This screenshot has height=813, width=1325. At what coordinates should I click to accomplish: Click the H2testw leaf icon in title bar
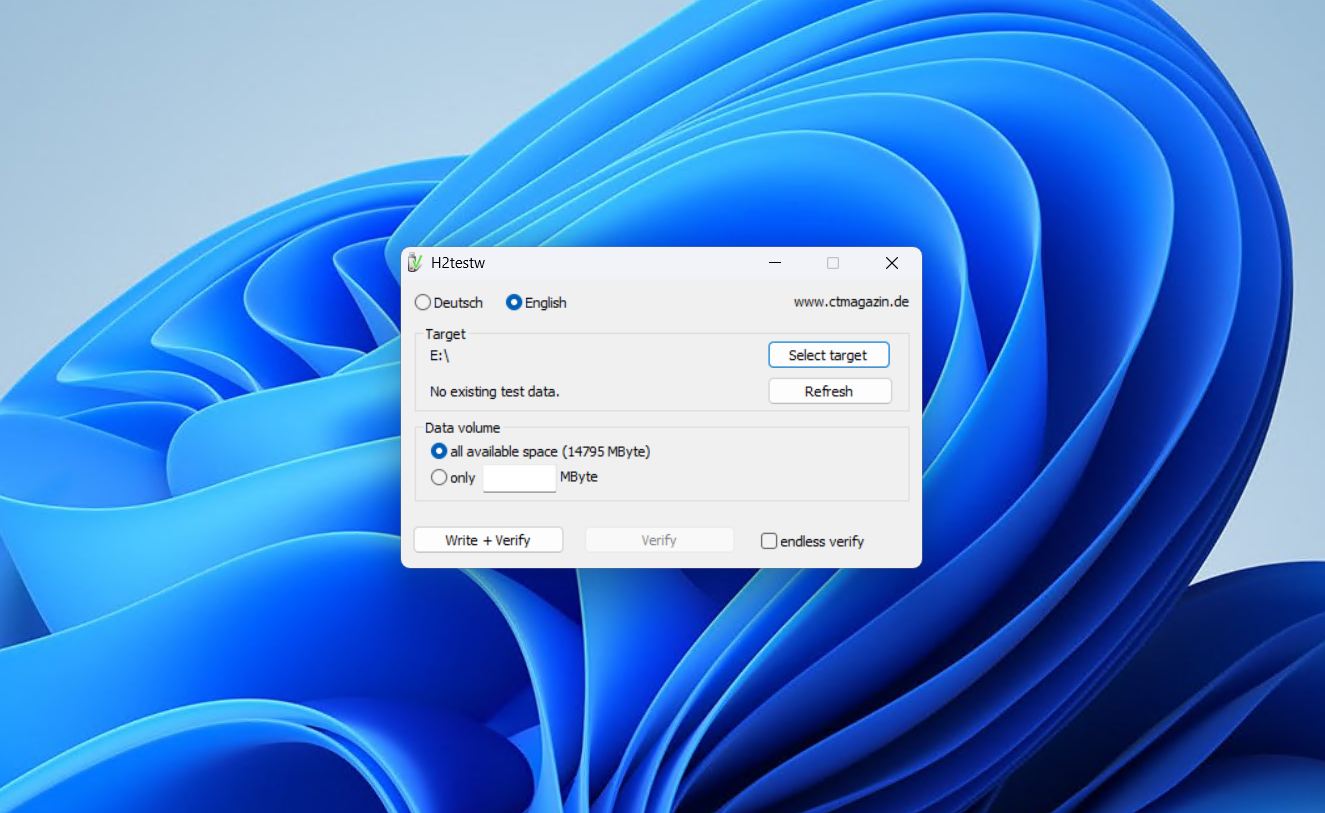coord(415,262)
